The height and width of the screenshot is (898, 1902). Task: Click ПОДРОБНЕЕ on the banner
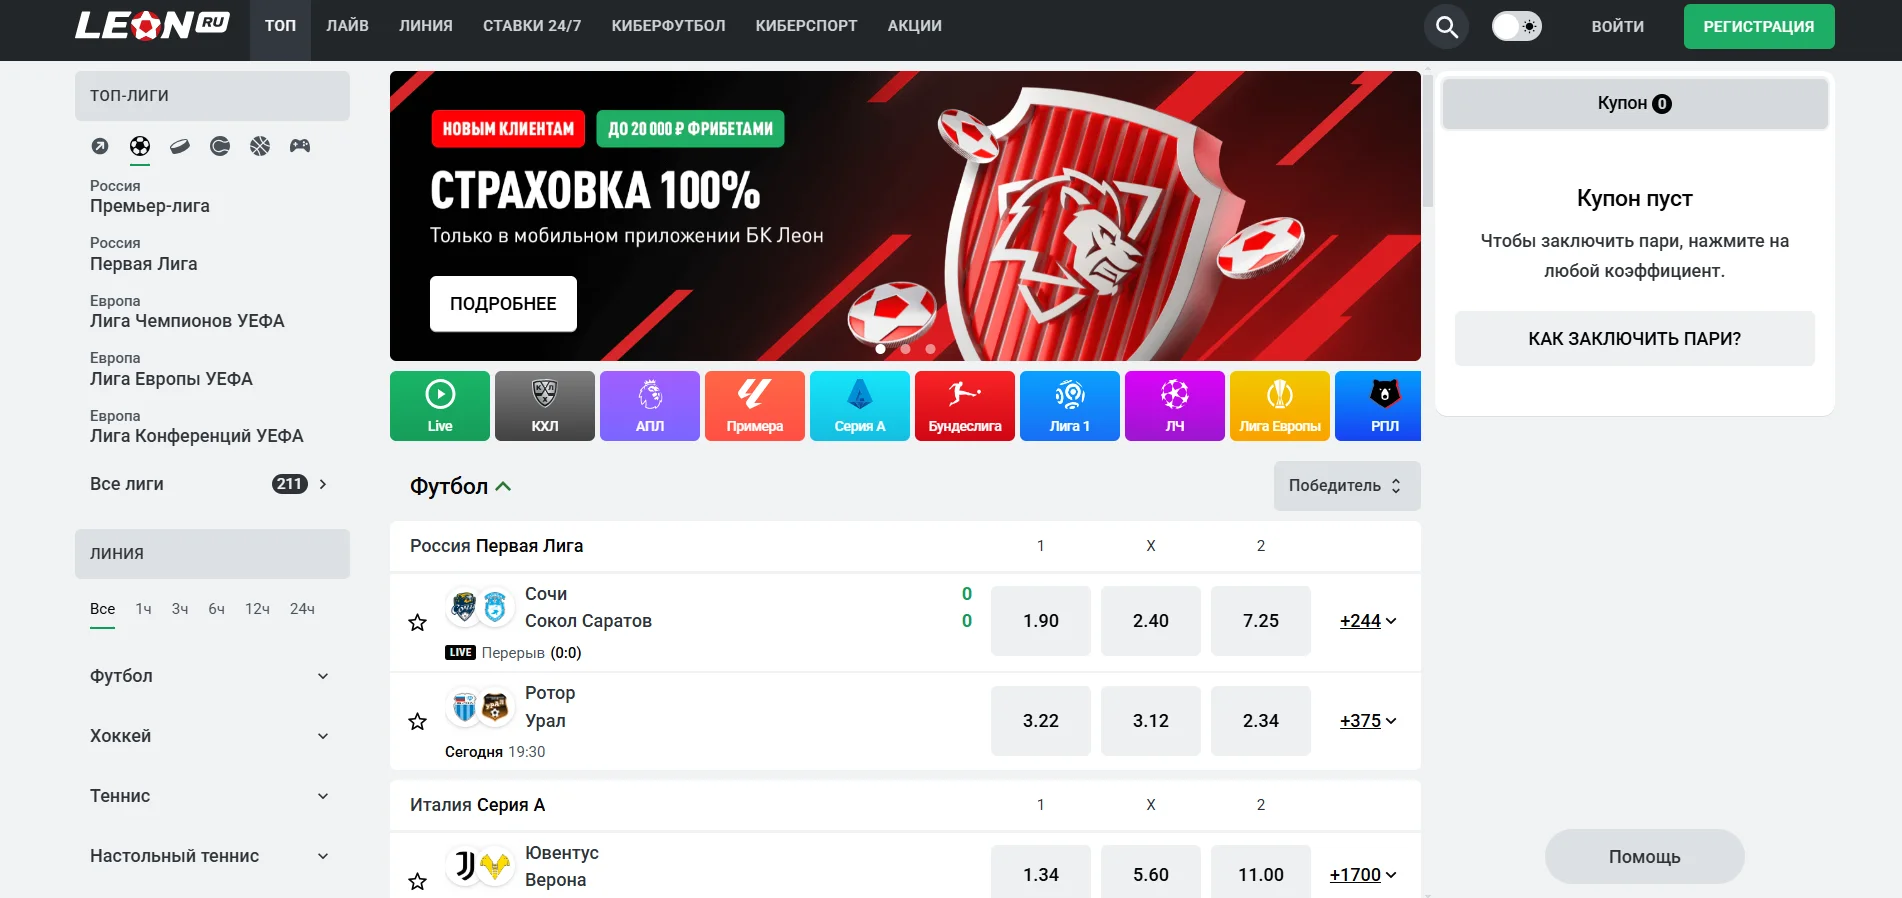[x=503, y=304]
